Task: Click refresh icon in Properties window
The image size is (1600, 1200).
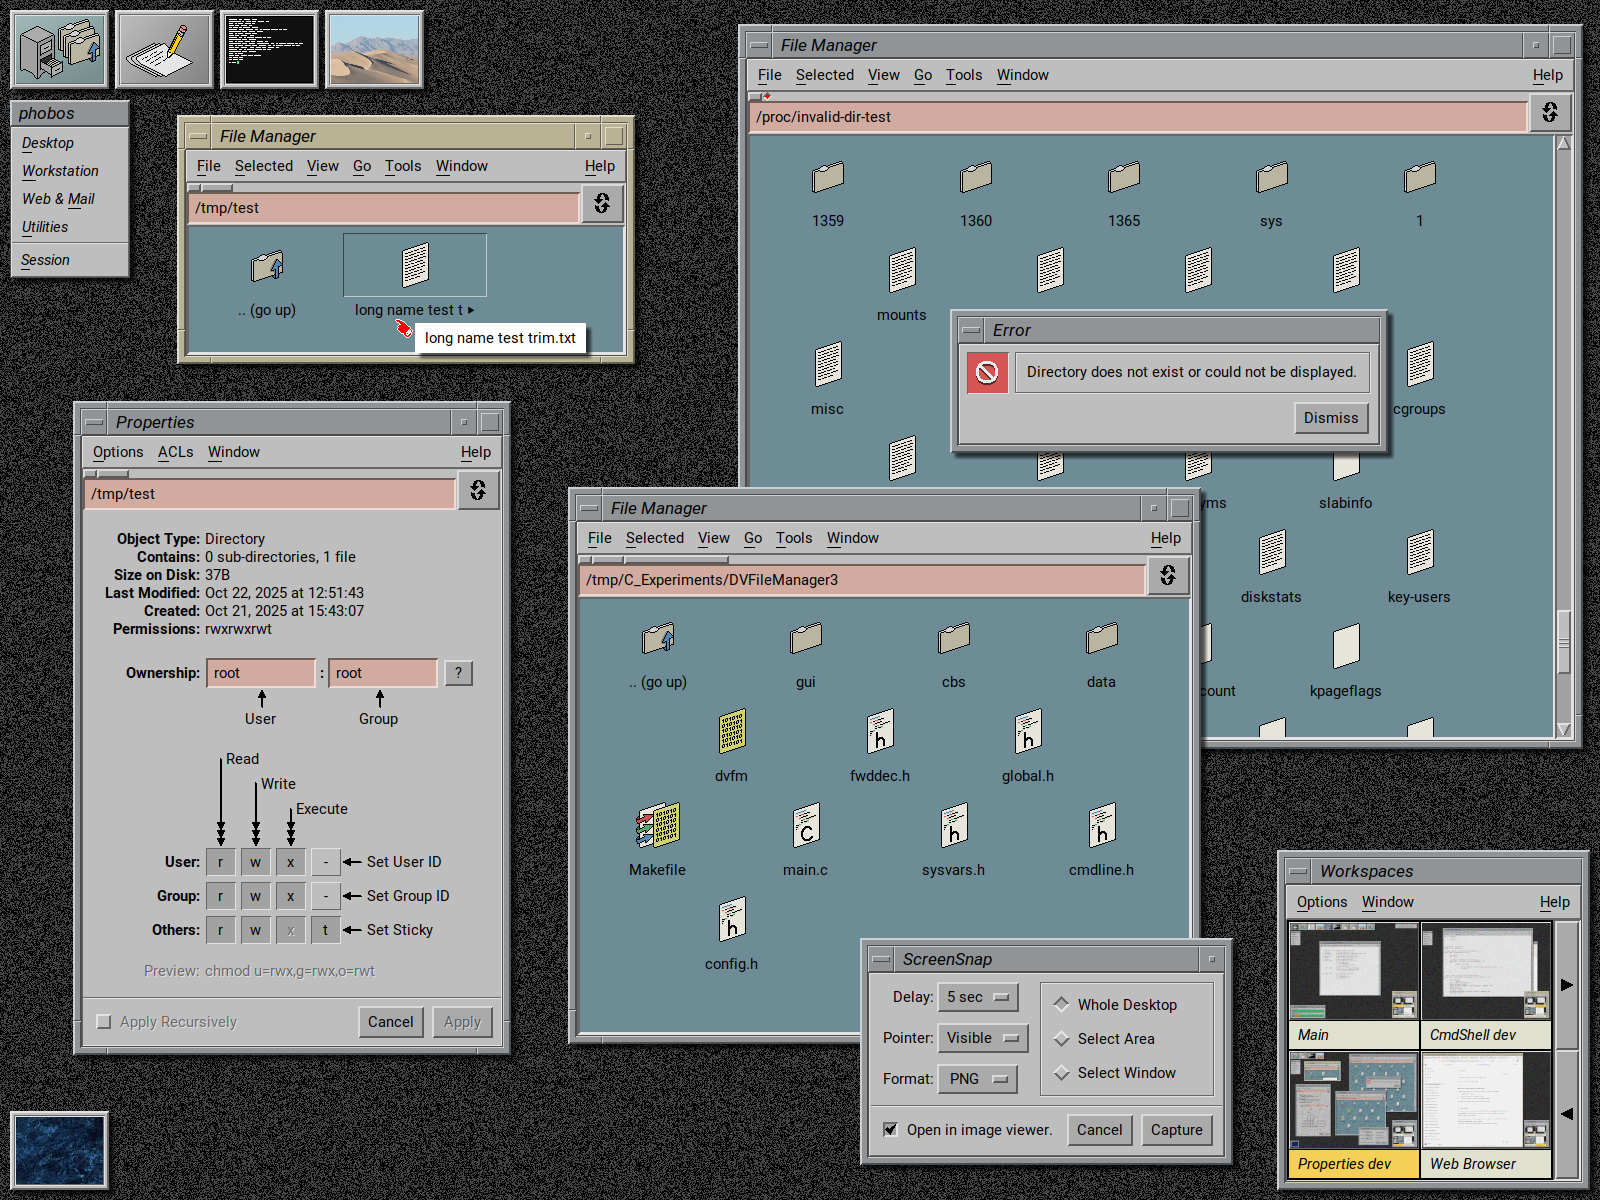Action: (479, 490)
